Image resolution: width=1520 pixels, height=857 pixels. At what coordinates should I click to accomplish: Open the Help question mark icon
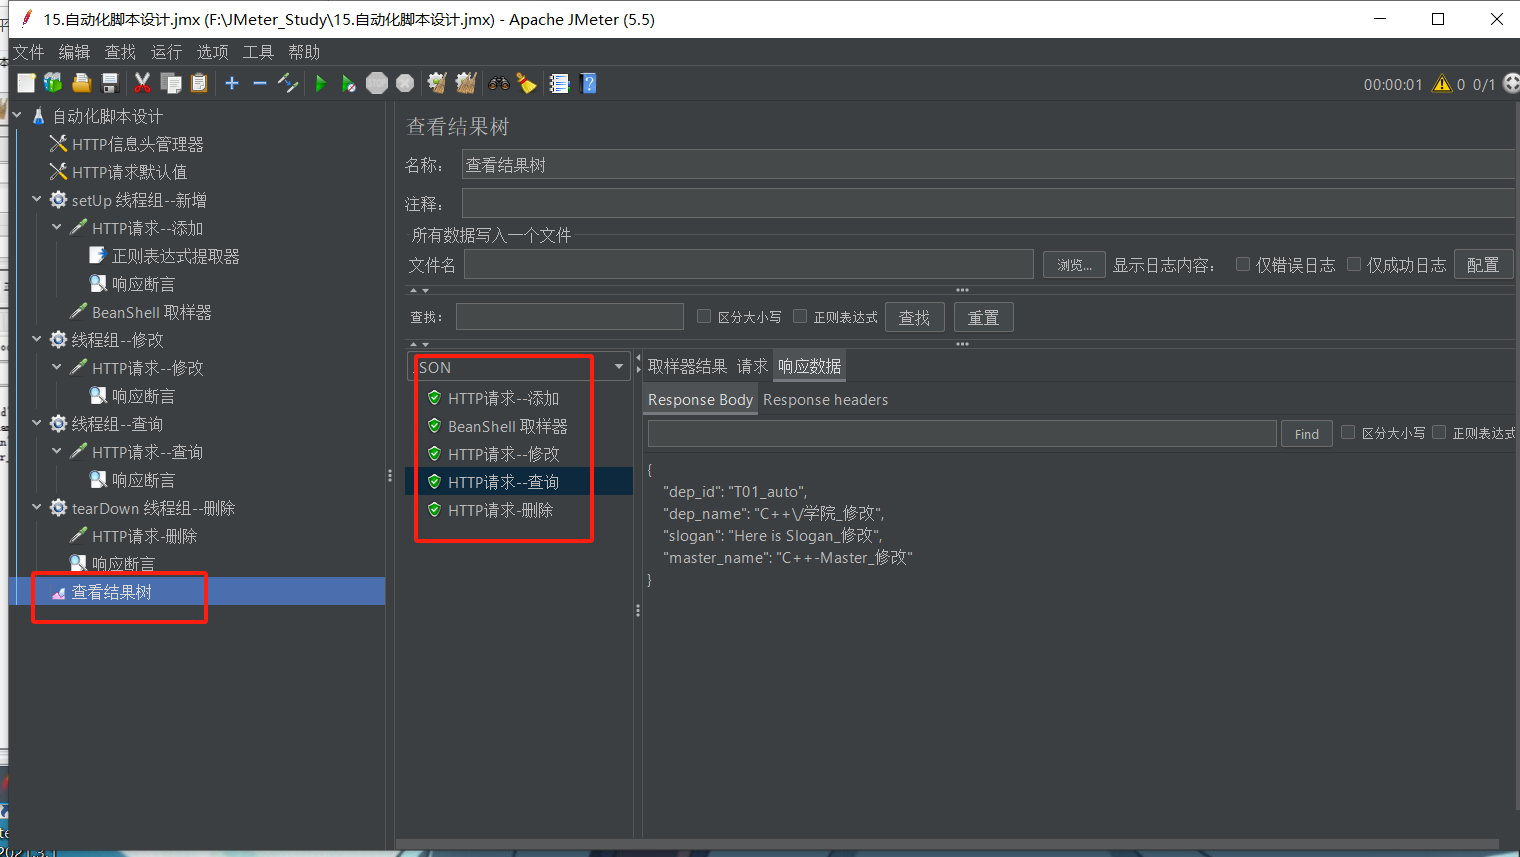click(x=588, y=83)
